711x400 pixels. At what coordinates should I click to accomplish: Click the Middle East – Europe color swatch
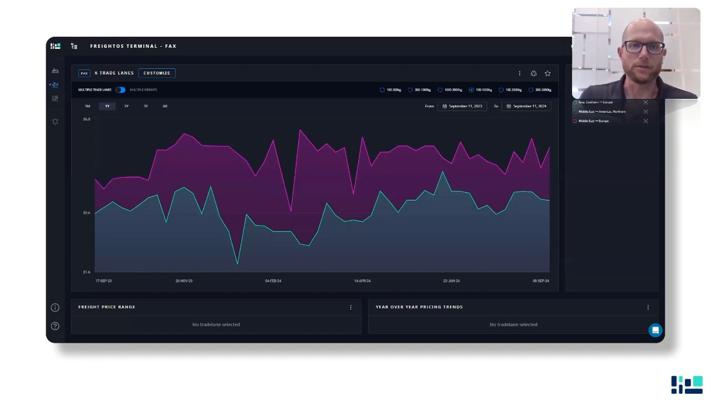point(575,121)
